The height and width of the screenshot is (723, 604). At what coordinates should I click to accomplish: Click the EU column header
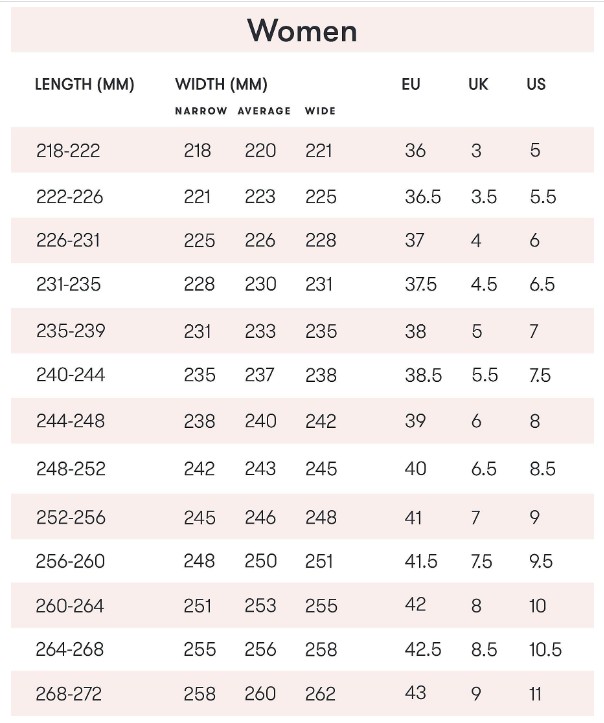tap(411, 84)
